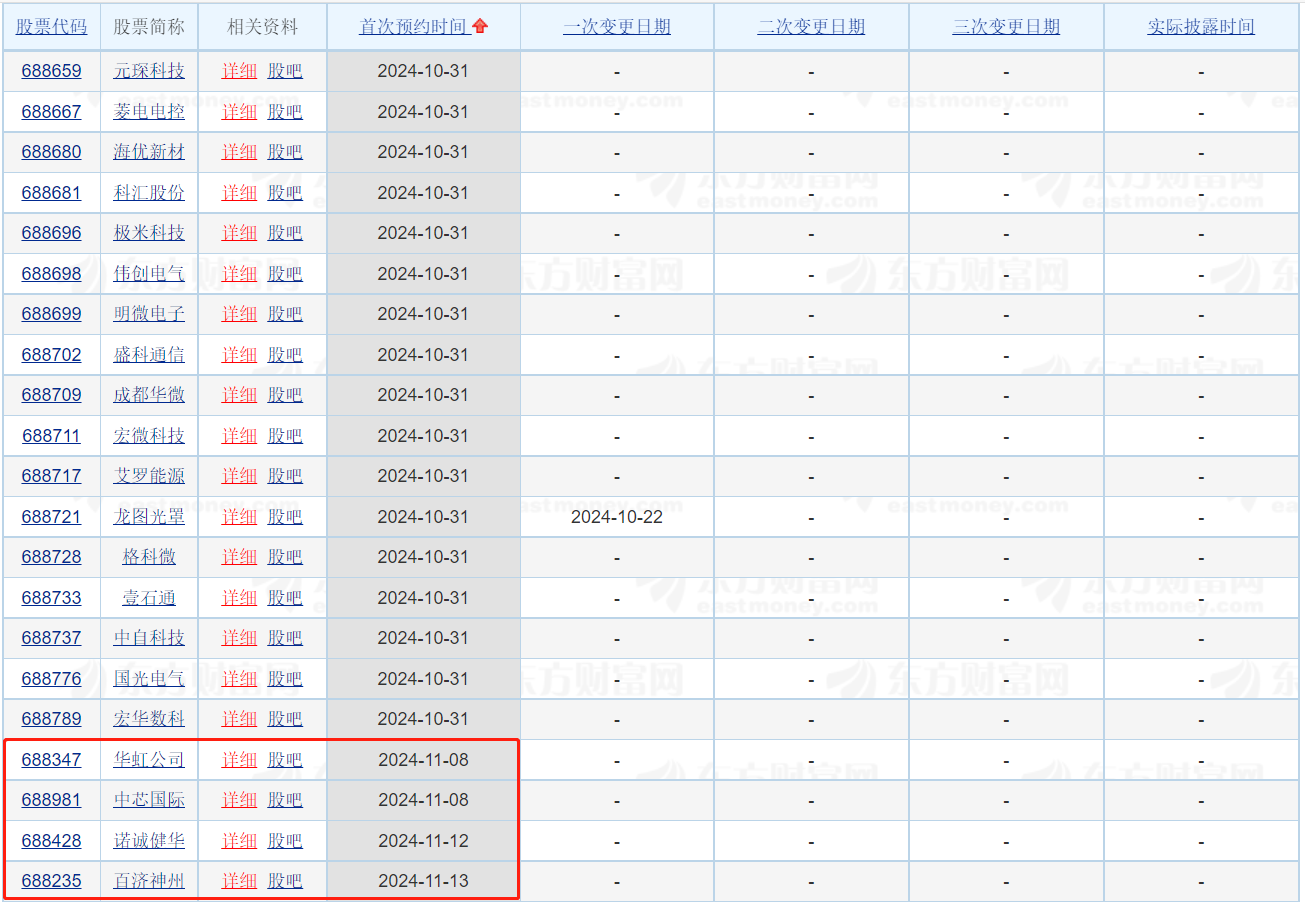This screenshot has height=907, width=1305.
Task: Click the 实际披露时间 column header
Action: [1200, 27]
